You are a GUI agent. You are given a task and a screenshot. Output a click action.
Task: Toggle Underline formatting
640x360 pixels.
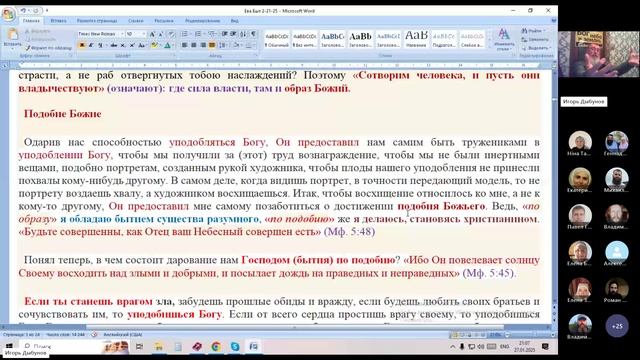pos(100,45)
